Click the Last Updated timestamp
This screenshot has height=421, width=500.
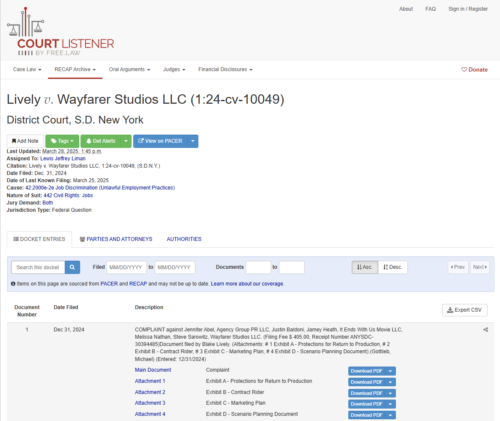click(x=72, y=151)
